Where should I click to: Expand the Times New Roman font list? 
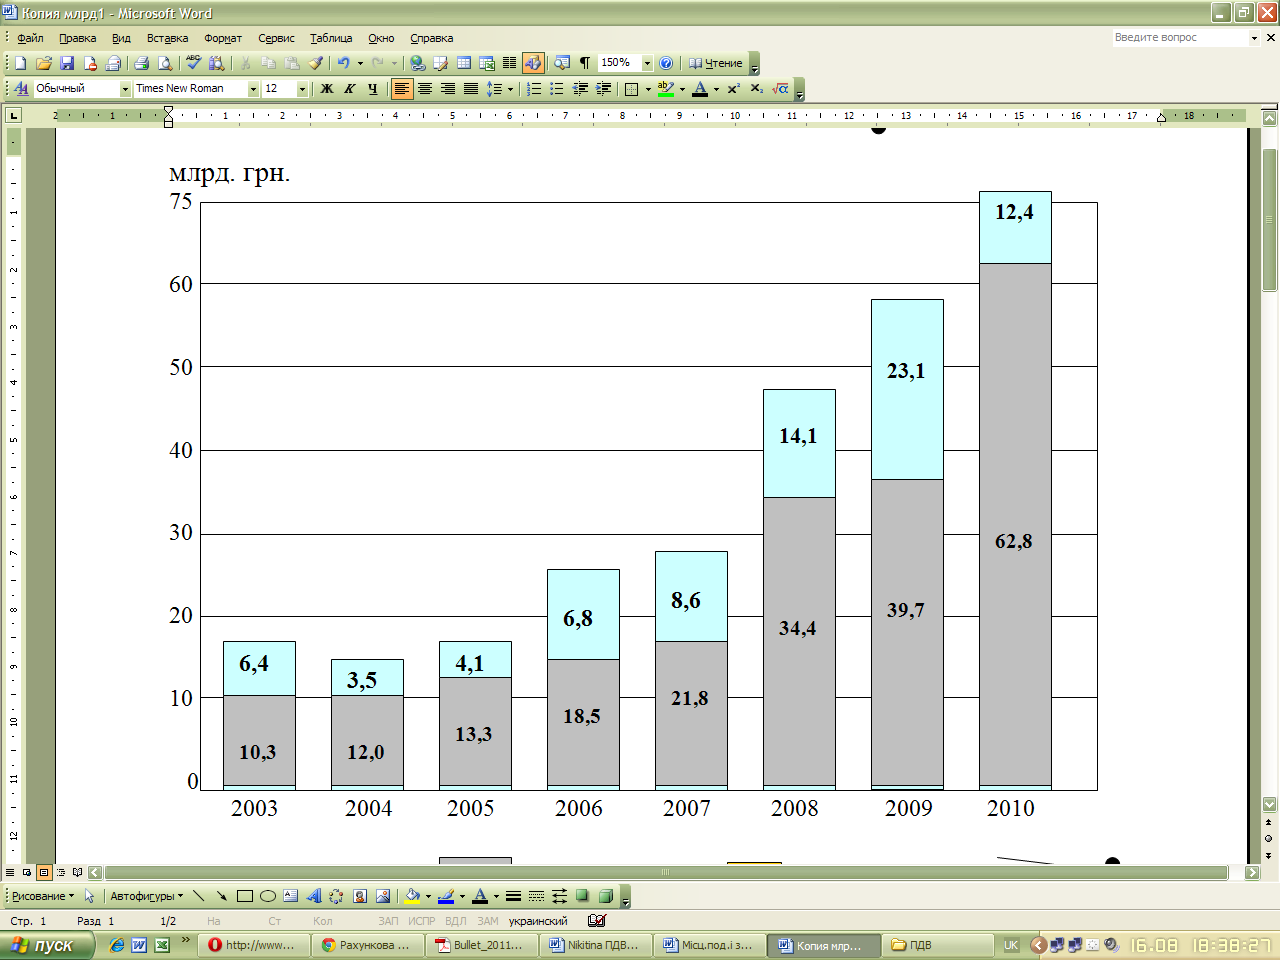(253, 89)
